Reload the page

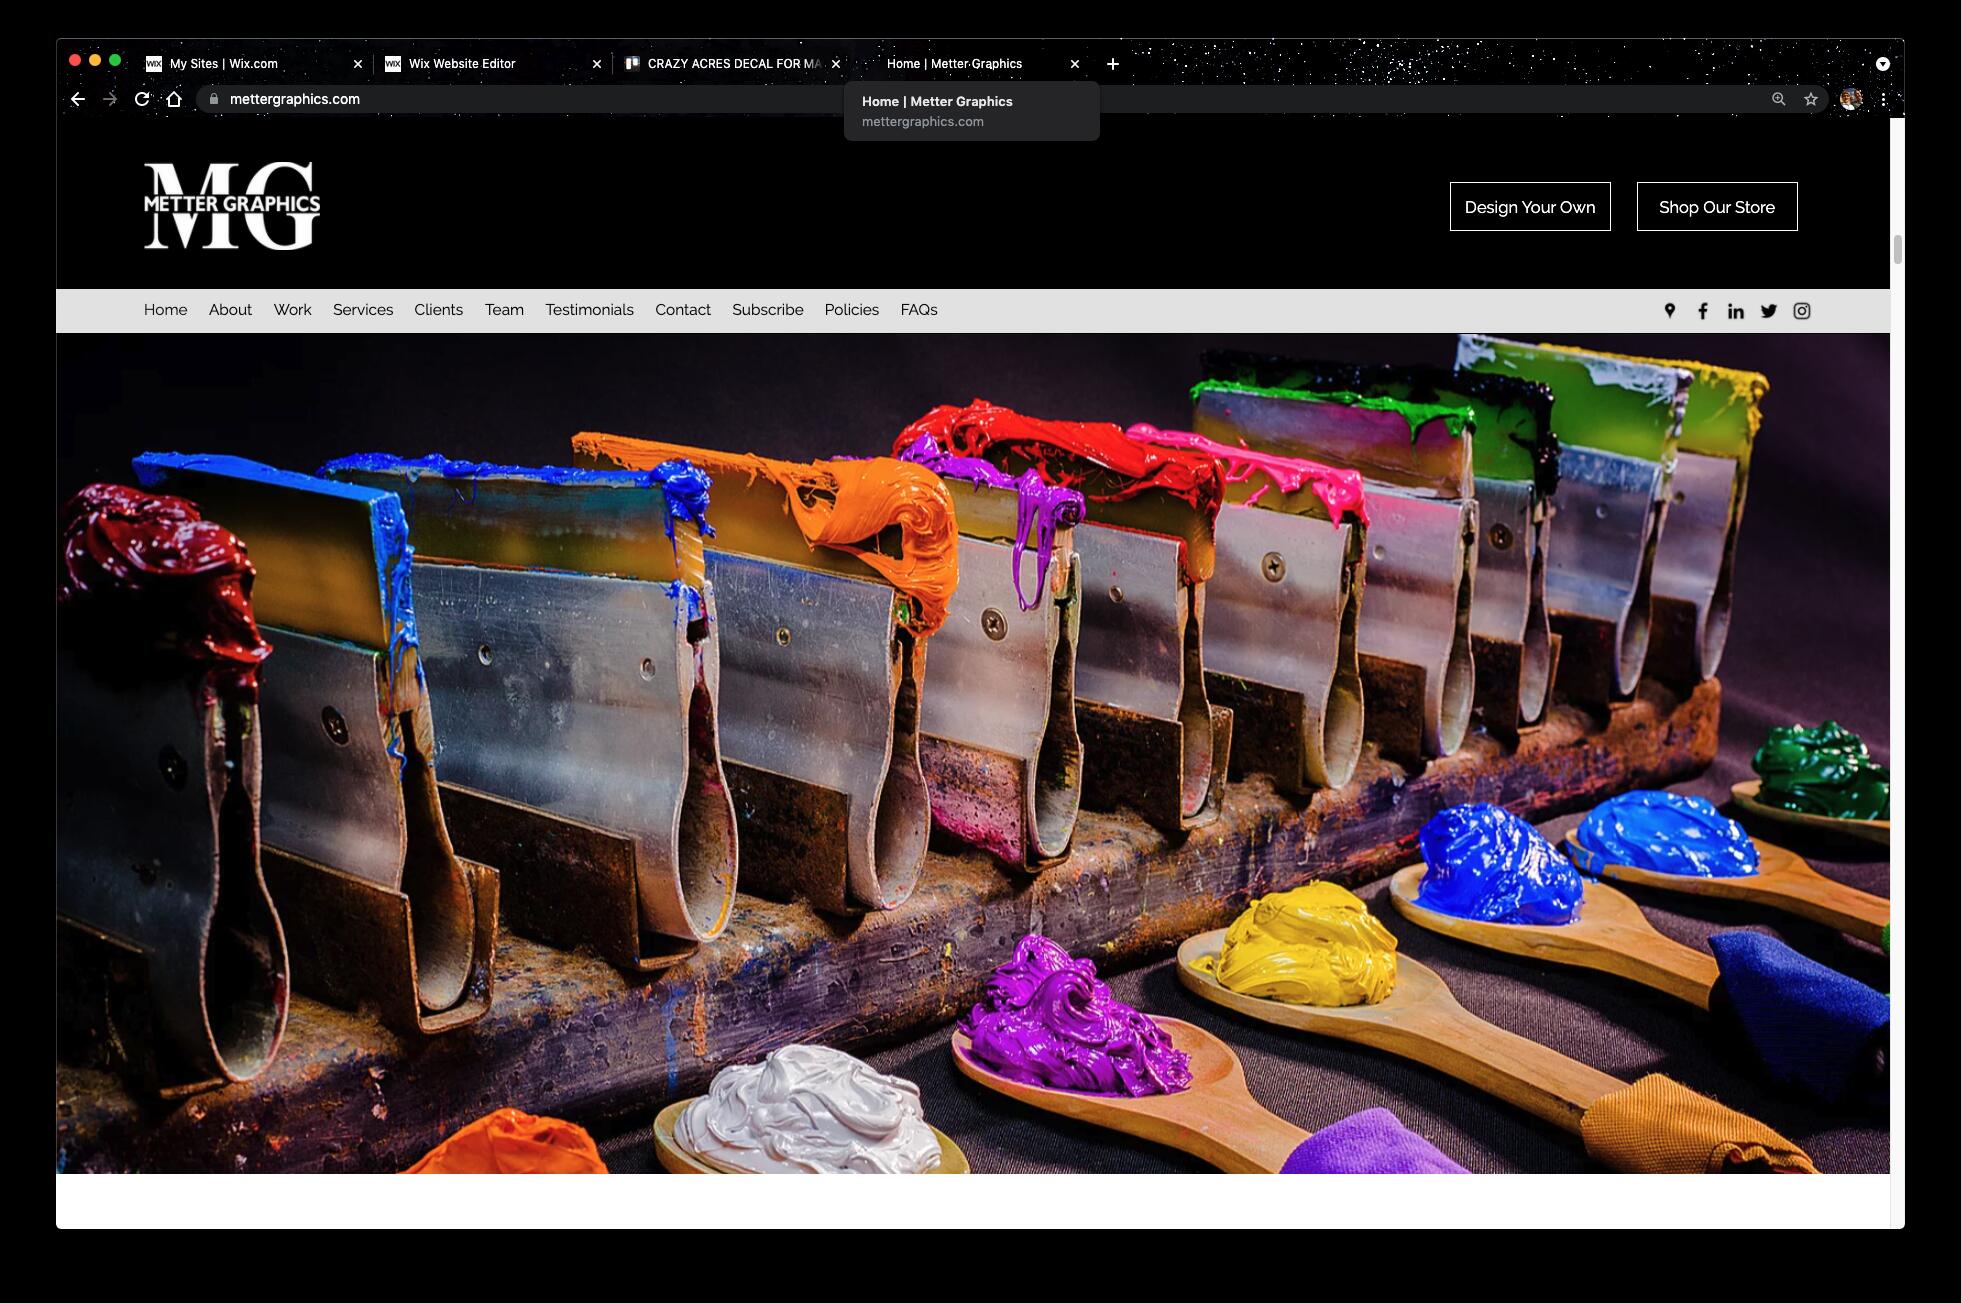pyautogui.click(x=142, y=99)
